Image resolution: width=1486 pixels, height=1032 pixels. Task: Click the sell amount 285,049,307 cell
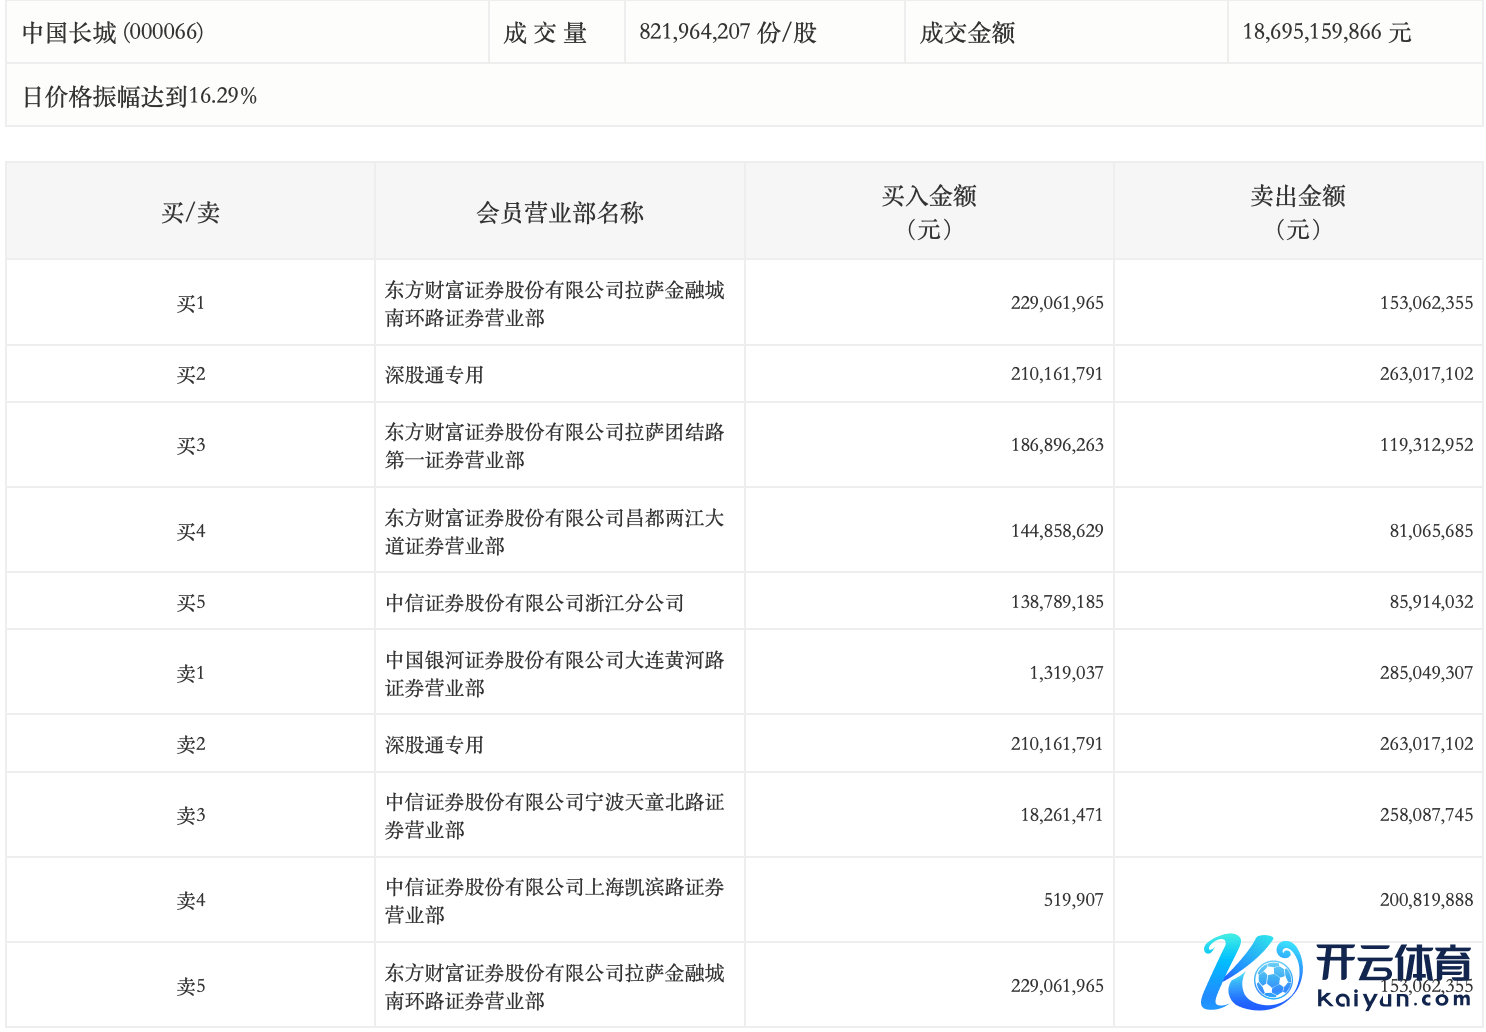click(x=1425, y=673)
